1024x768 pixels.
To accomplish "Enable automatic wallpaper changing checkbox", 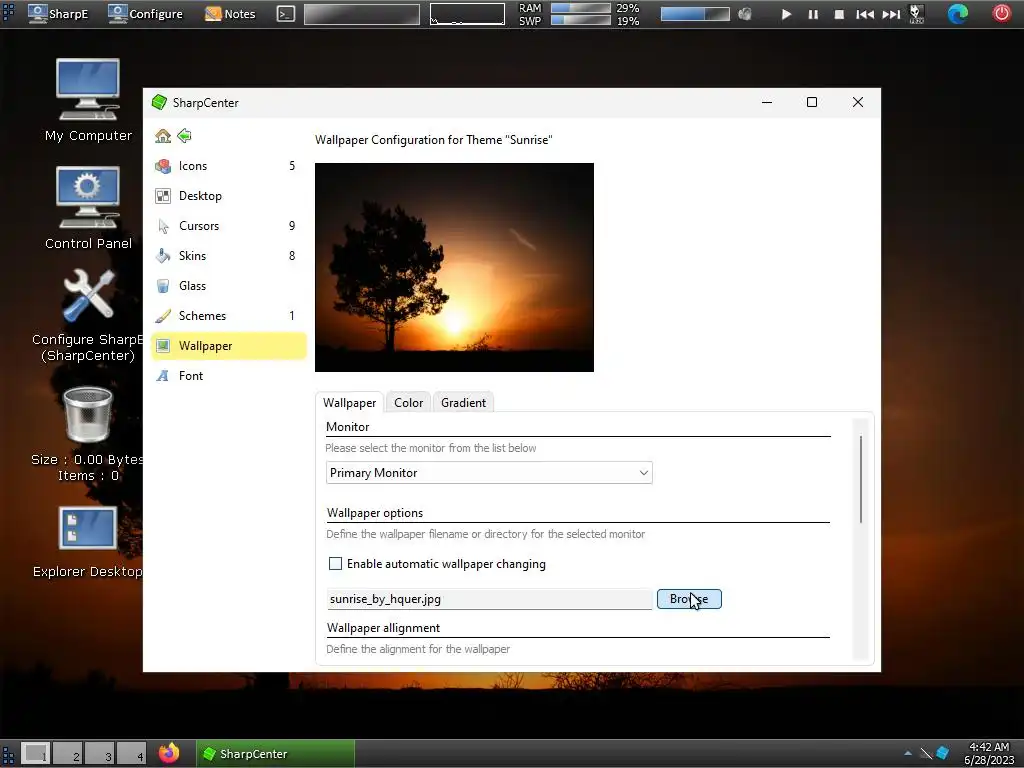I will (335, 564).
